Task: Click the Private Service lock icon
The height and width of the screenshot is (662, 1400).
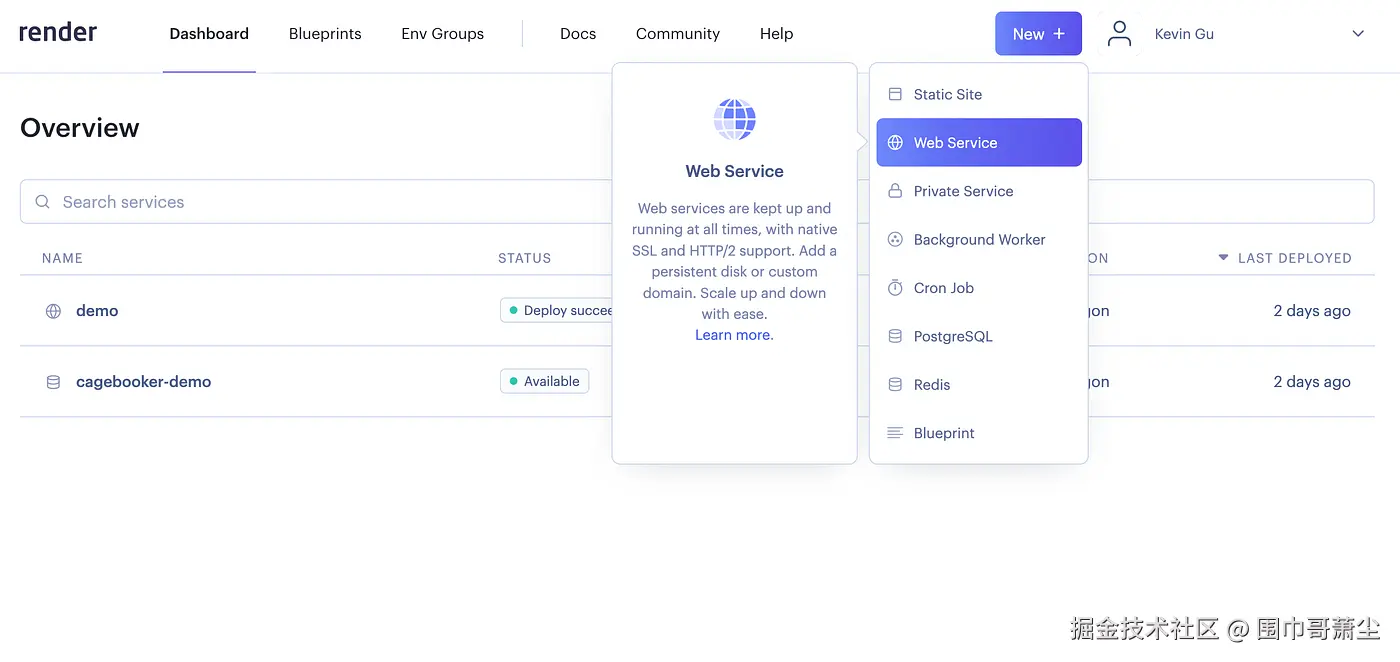Action: coord(895,191)
